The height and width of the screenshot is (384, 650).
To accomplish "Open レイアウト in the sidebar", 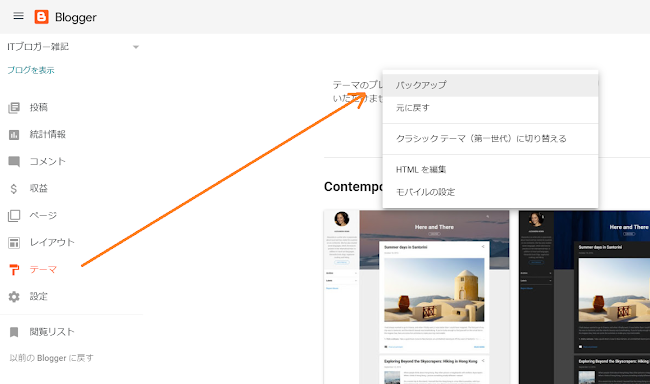I will coord(52,242).
